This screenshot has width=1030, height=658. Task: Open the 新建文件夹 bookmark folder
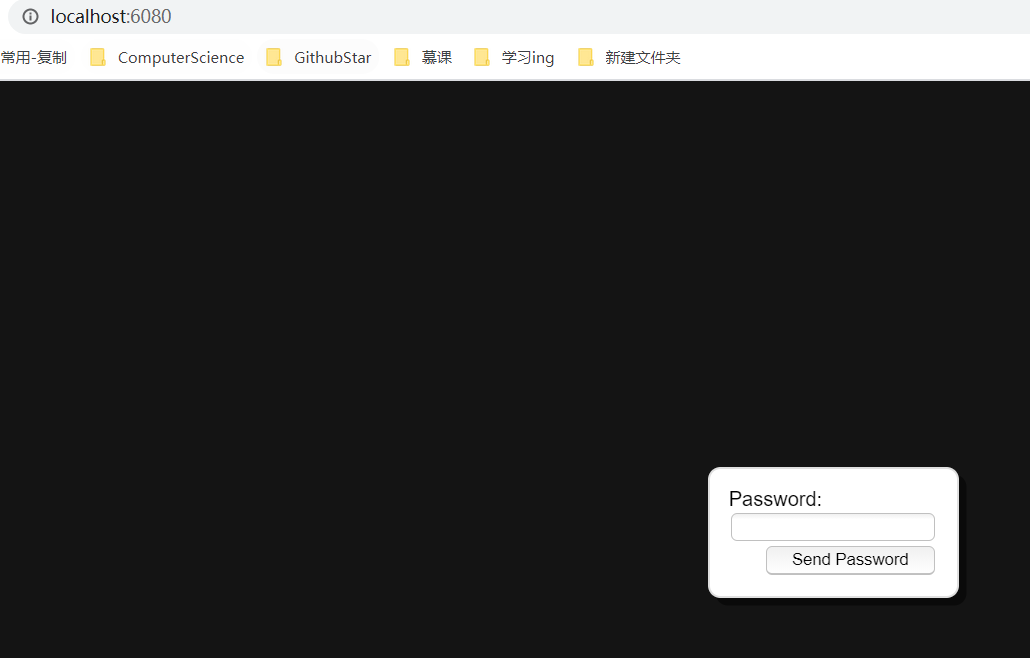pyautogui.click(x=629, y=58)
